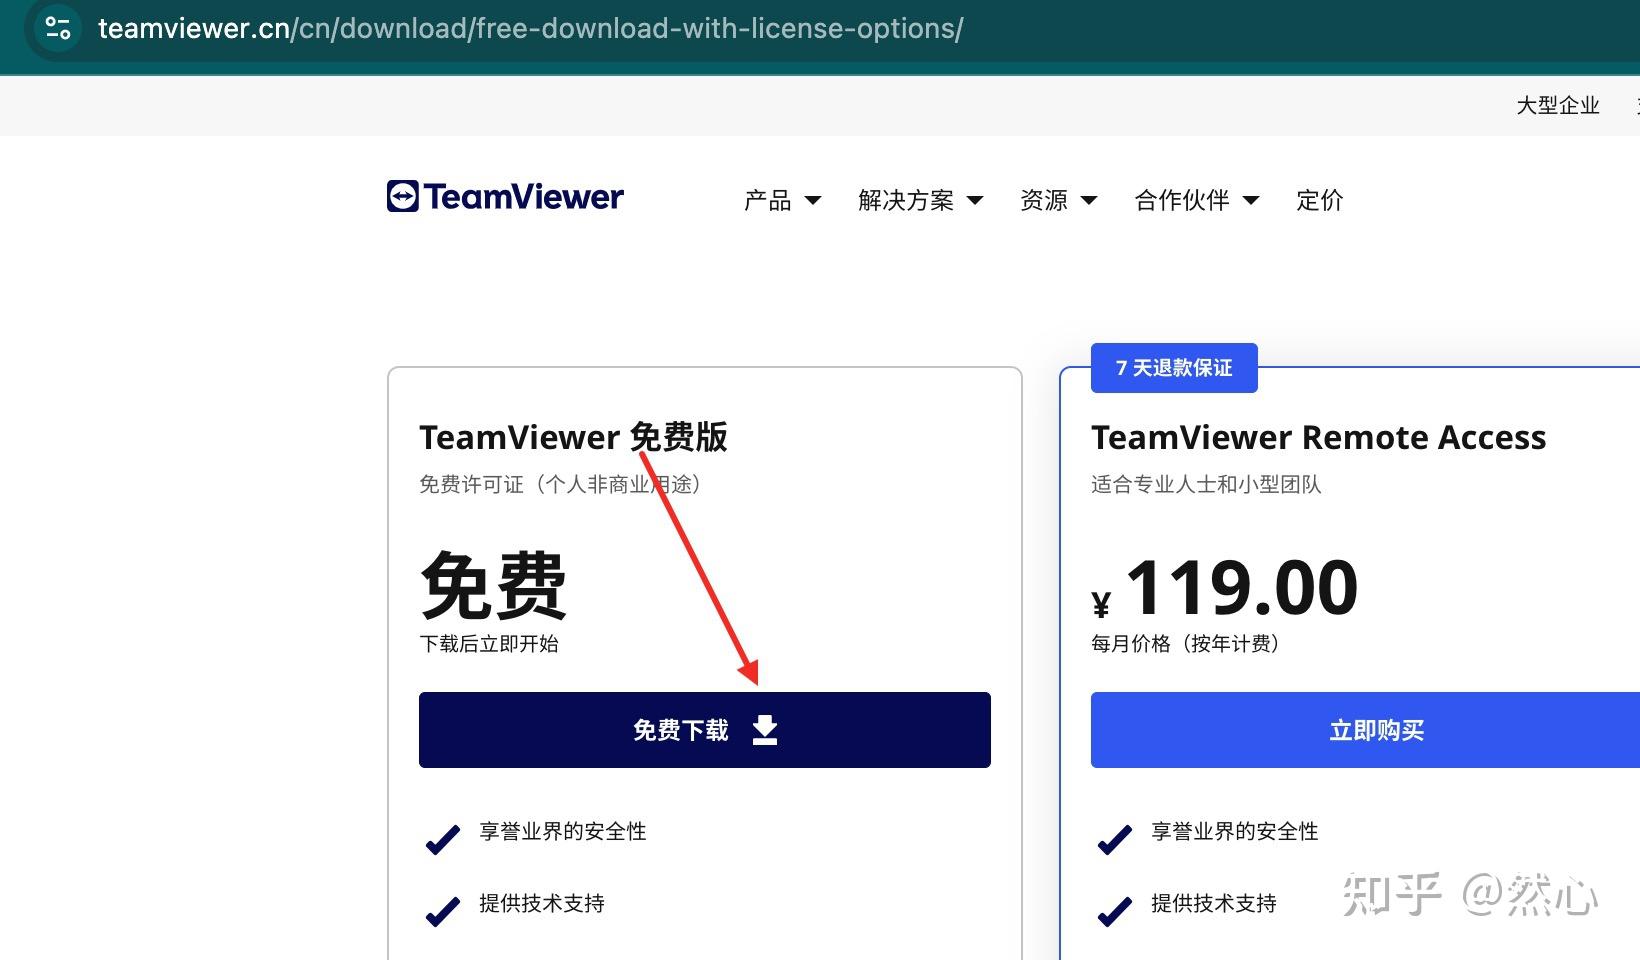The height and width of the screenshot is (960, 1640).
Task: Open the 定价 page from navigation
Action: pos(1318,200)
